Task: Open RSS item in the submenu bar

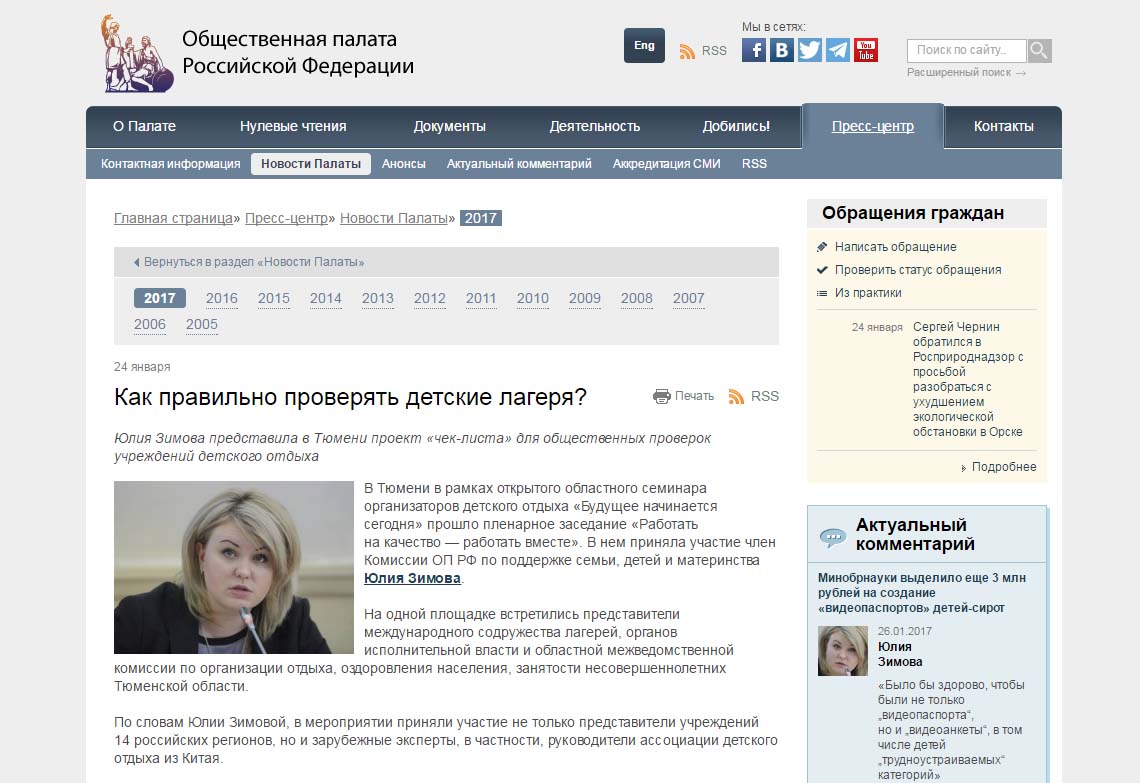Action: (x=754, y=164)
